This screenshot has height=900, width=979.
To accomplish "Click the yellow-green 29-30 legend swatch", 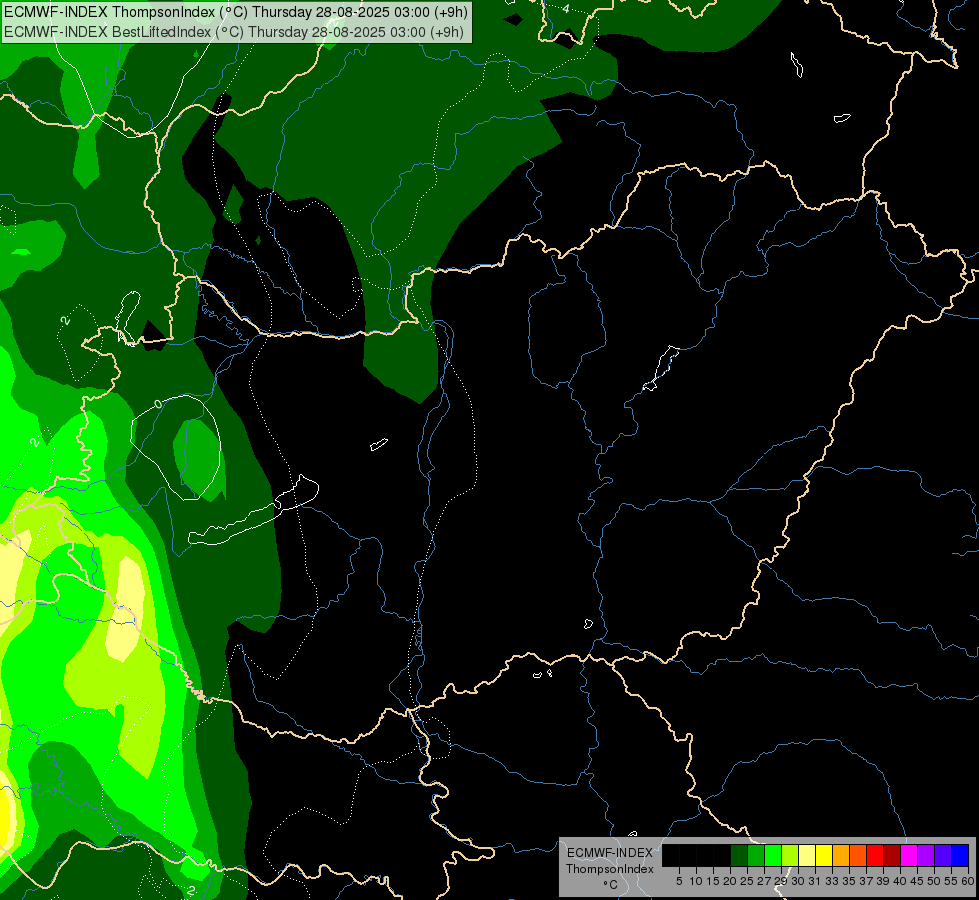I will pyautogui.click(x=790, y=856).
